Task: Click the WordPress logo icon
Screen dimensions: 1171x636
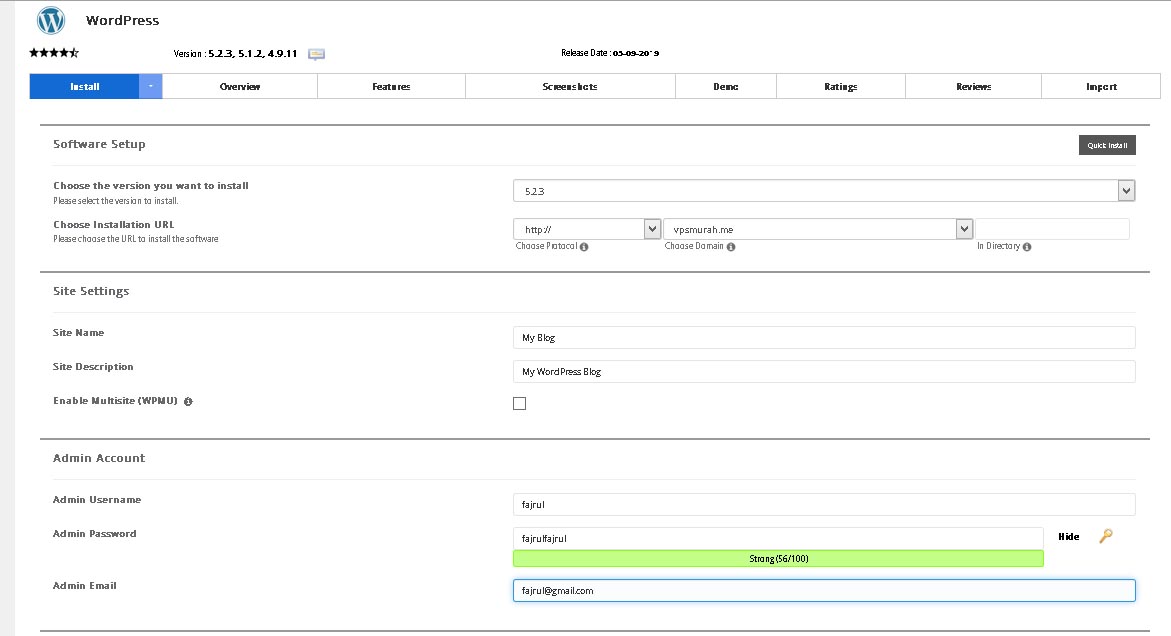Action: pos(51,20)
